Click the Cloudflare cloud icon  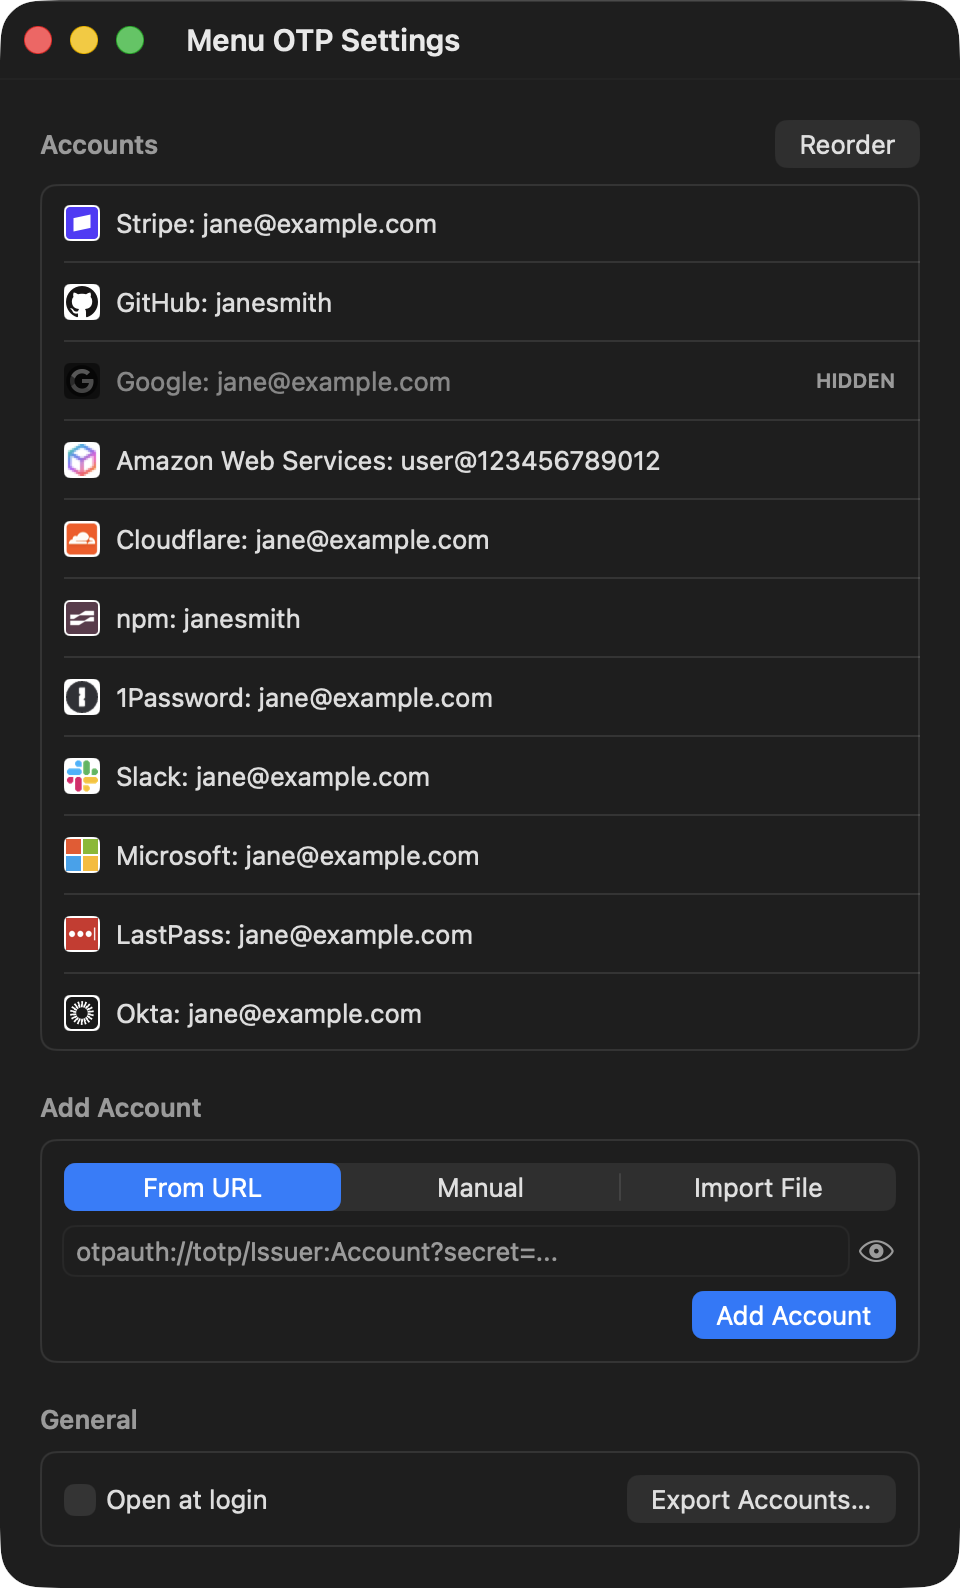[82, 539]
